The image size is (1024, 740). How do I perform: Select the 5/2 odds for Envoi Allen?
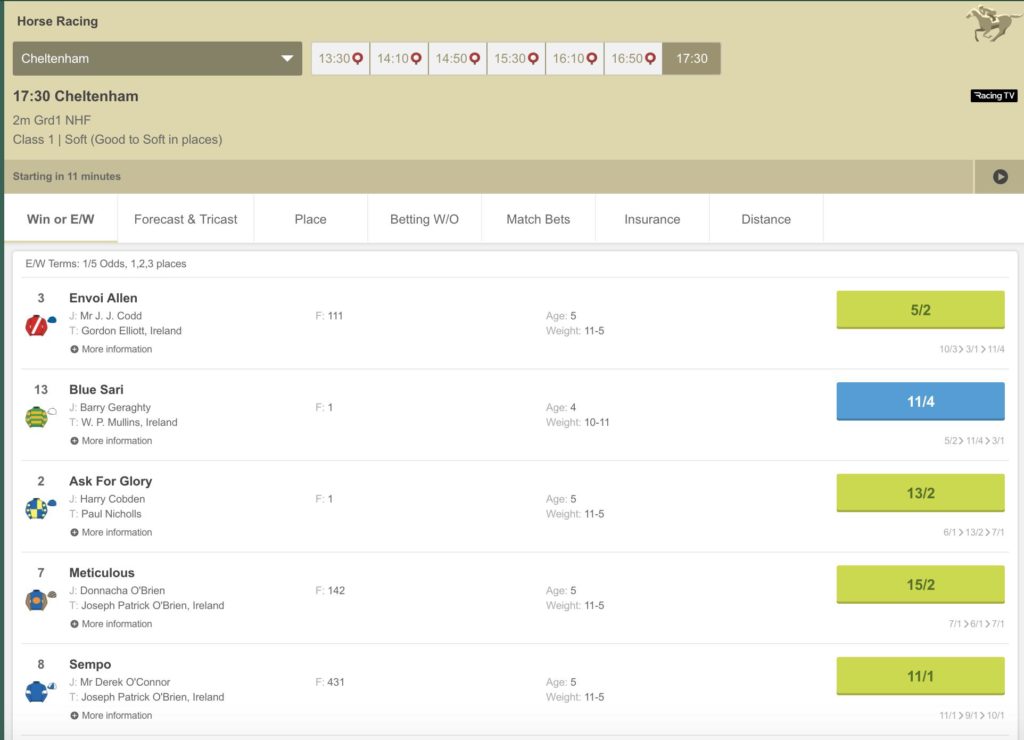pyautogui.click(x=919, y=310)
